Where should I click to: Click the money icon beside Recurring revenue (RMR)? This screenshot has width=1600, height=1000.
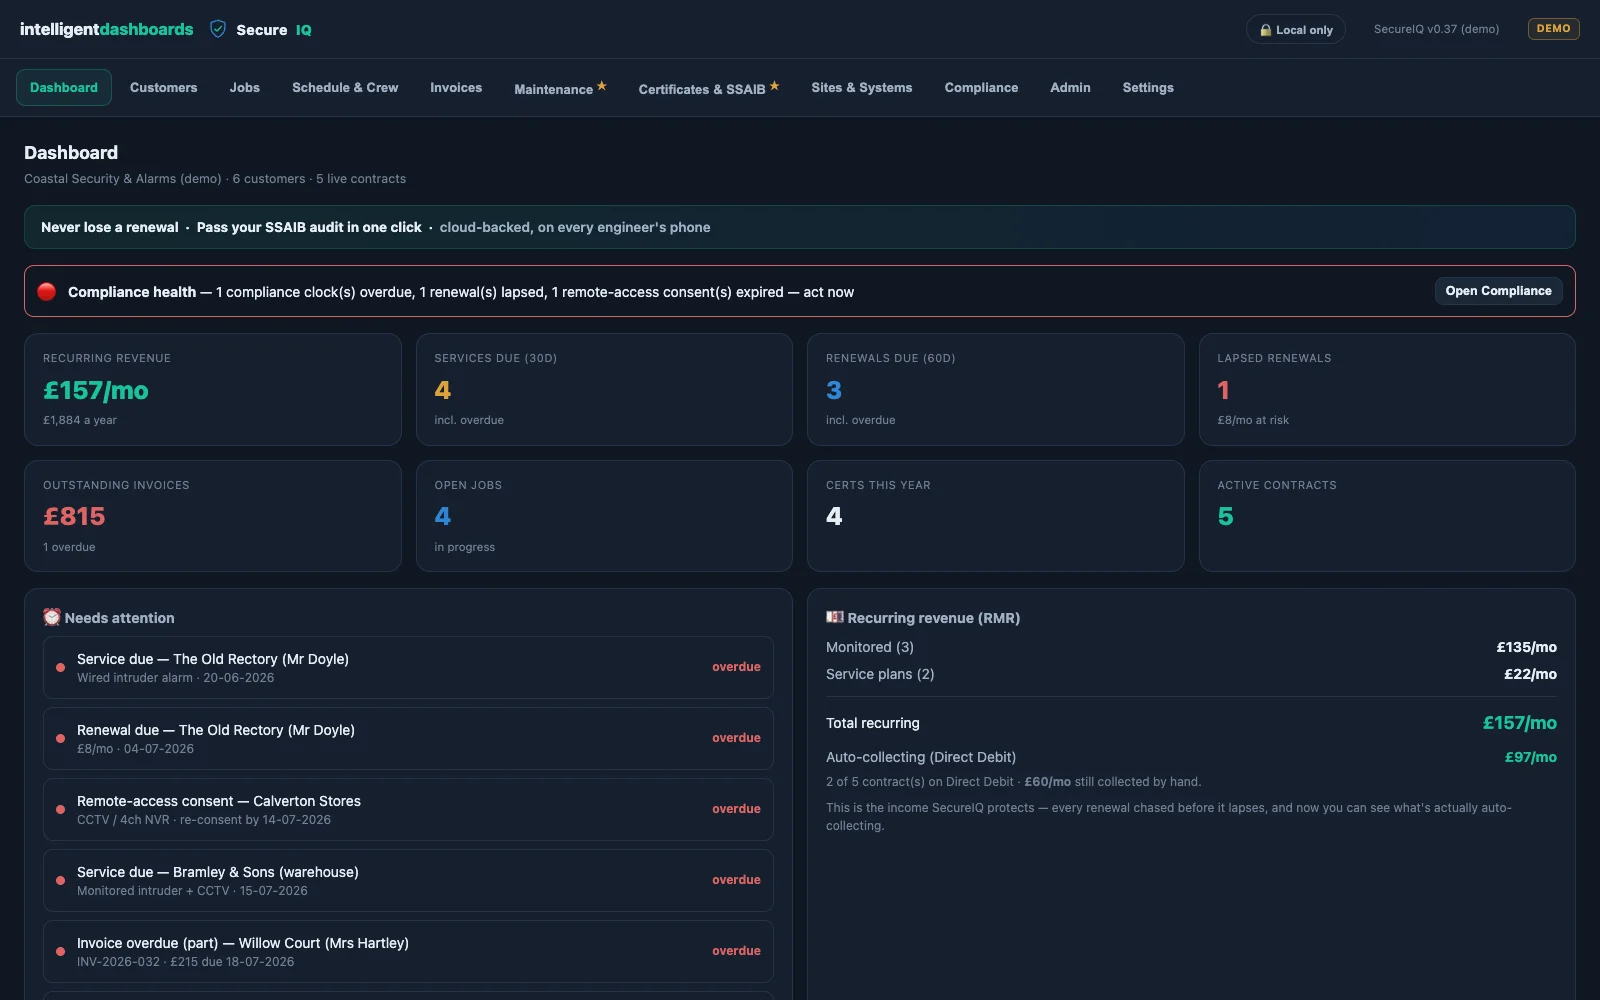[x=835, y=617]
